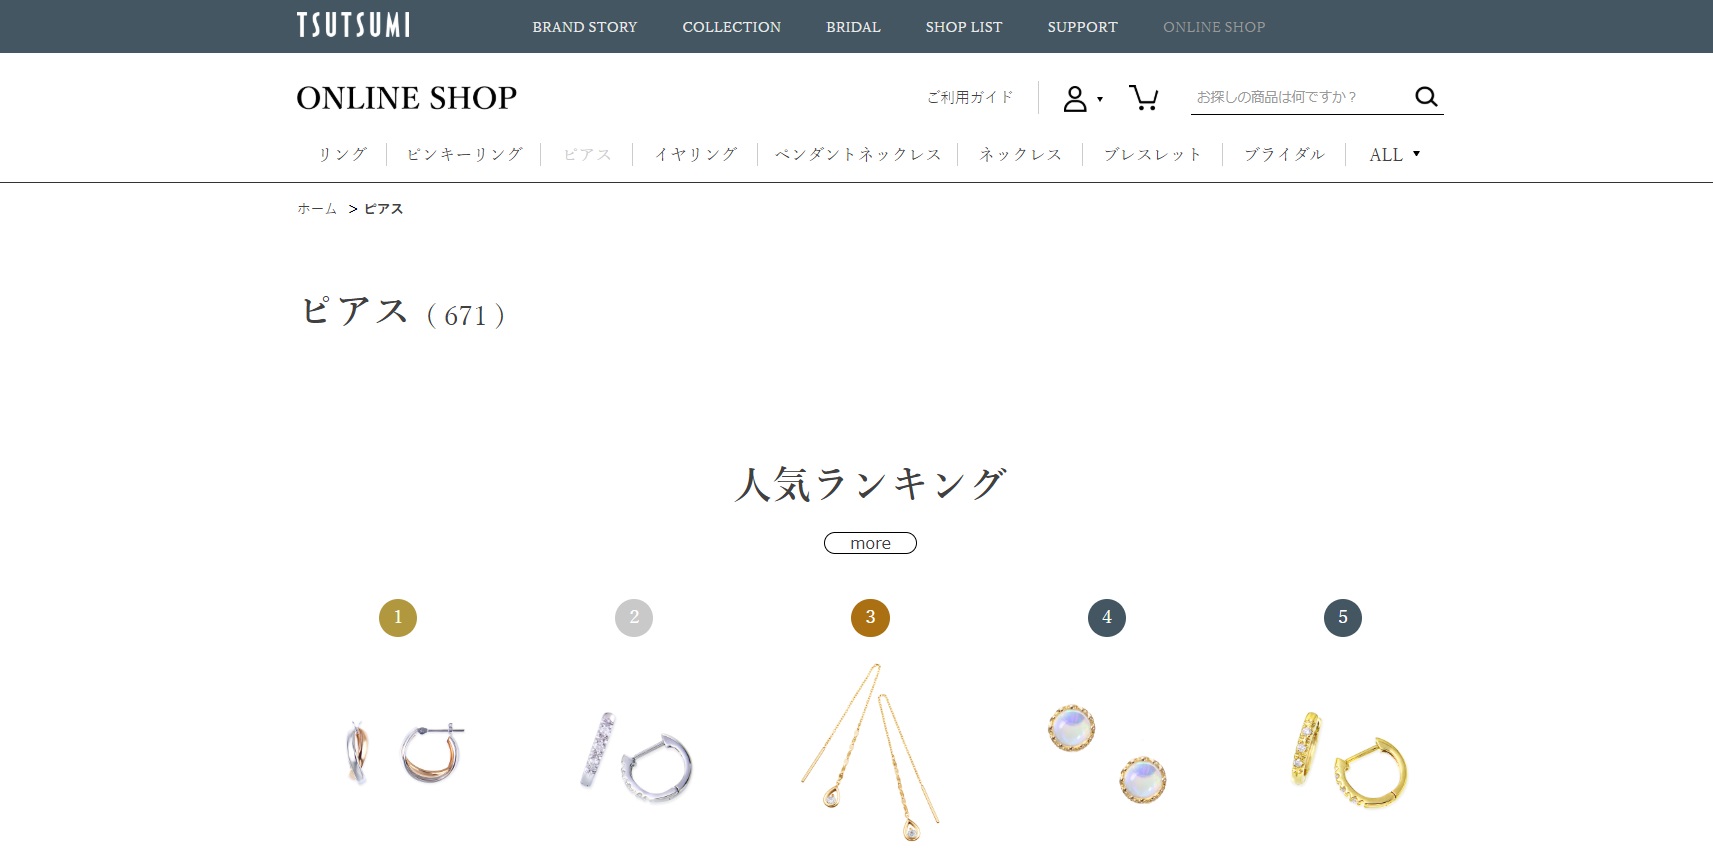
Task: Expand the ALL categories dropdown
Action: click(1394, 155)
